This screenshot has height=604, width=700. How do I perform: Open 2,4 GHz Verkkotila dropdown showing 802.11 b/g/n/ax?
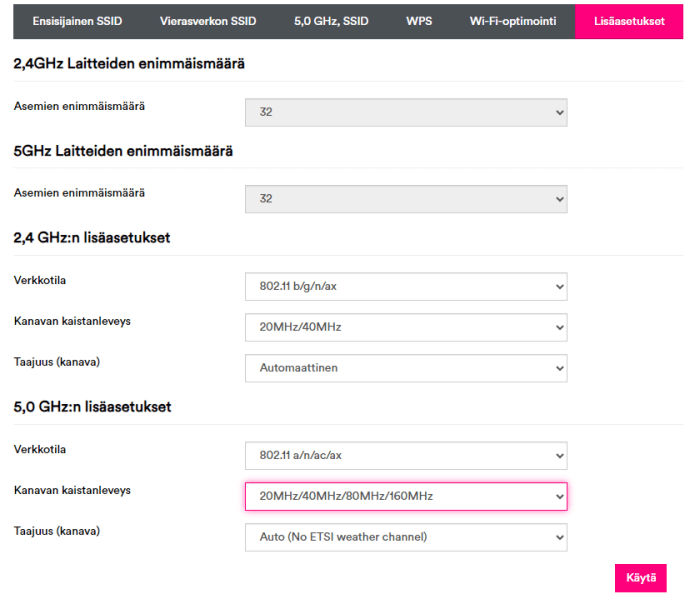click(x=406, y=287)
